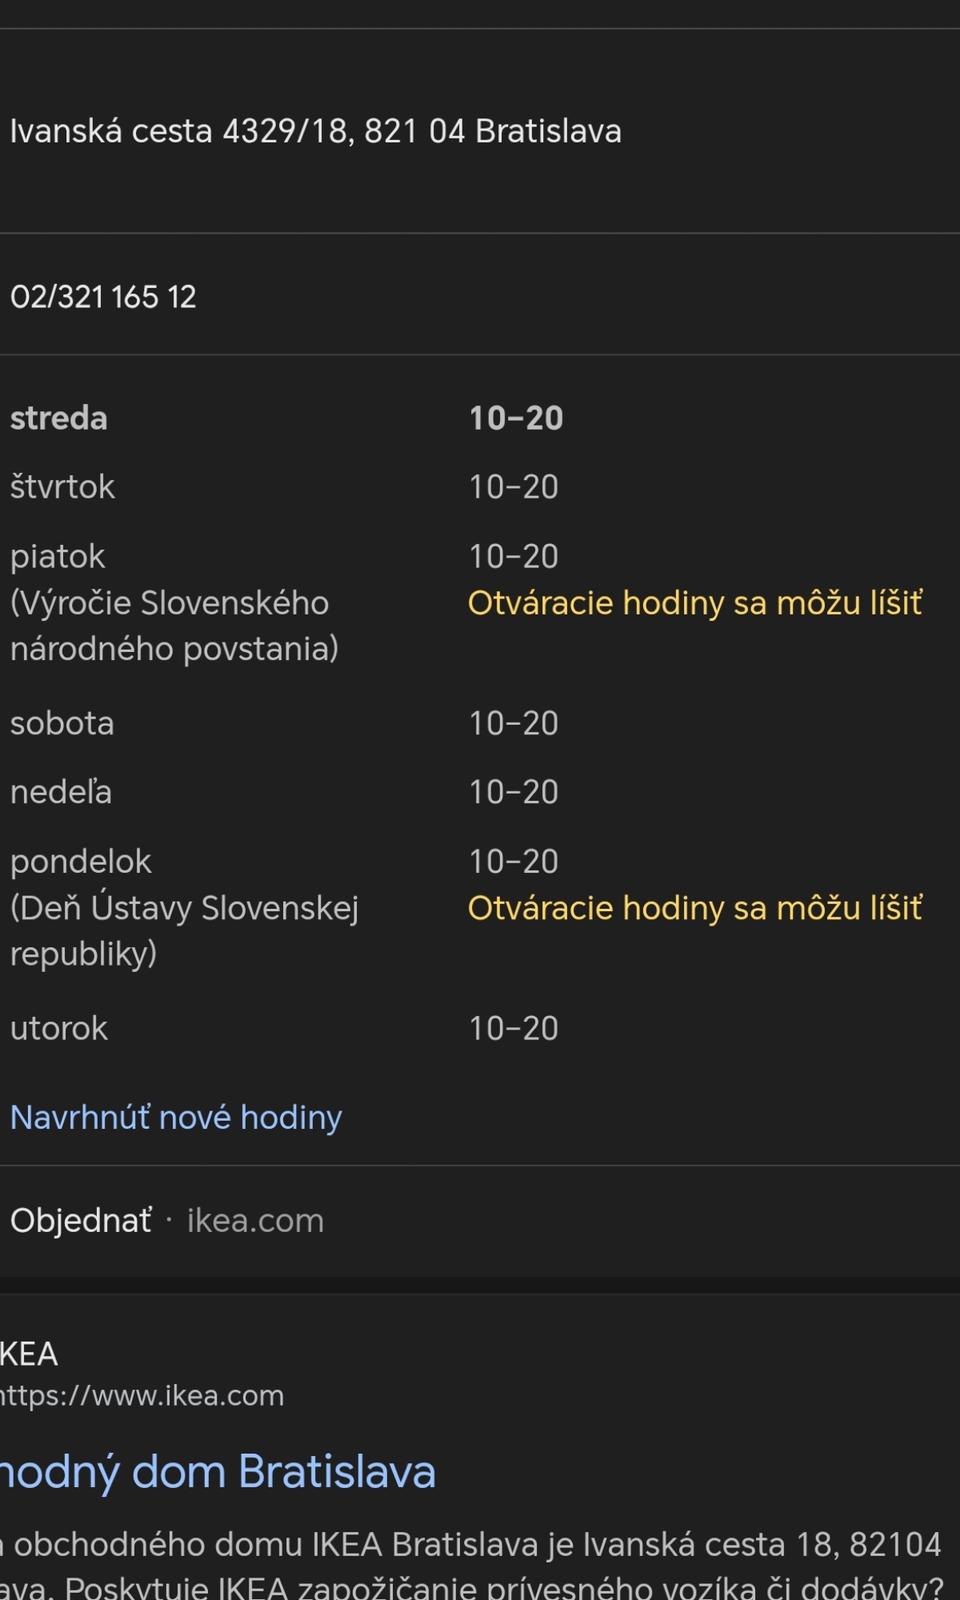The image size is (960, 1600).
Task: Tap the https://www.ikea.com result URL
Action: 142,1395
